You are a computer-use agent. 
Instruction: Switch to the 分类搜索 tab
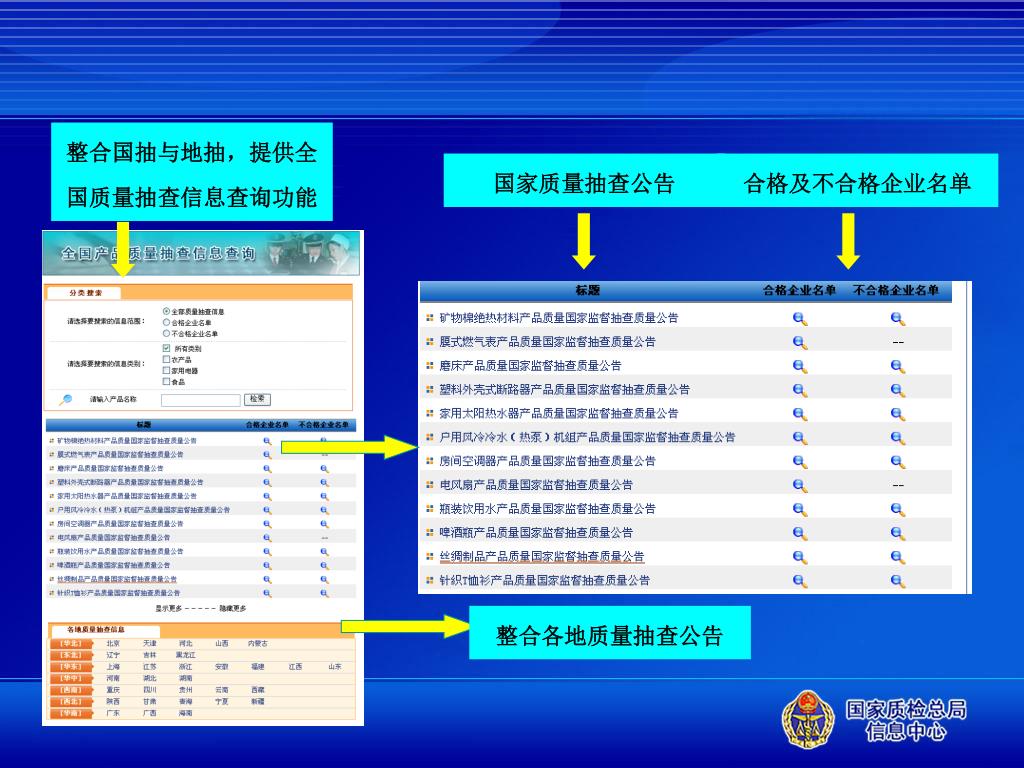[x=86, y=293]
